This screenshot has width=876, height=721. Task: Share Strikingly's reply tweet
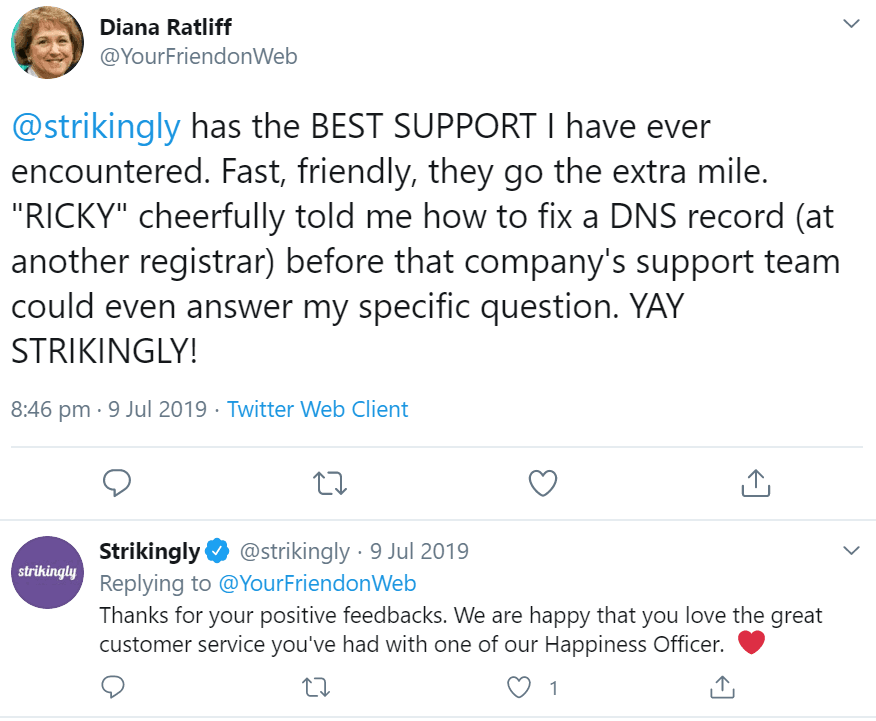pyautogui.click(x=721, y=687)
